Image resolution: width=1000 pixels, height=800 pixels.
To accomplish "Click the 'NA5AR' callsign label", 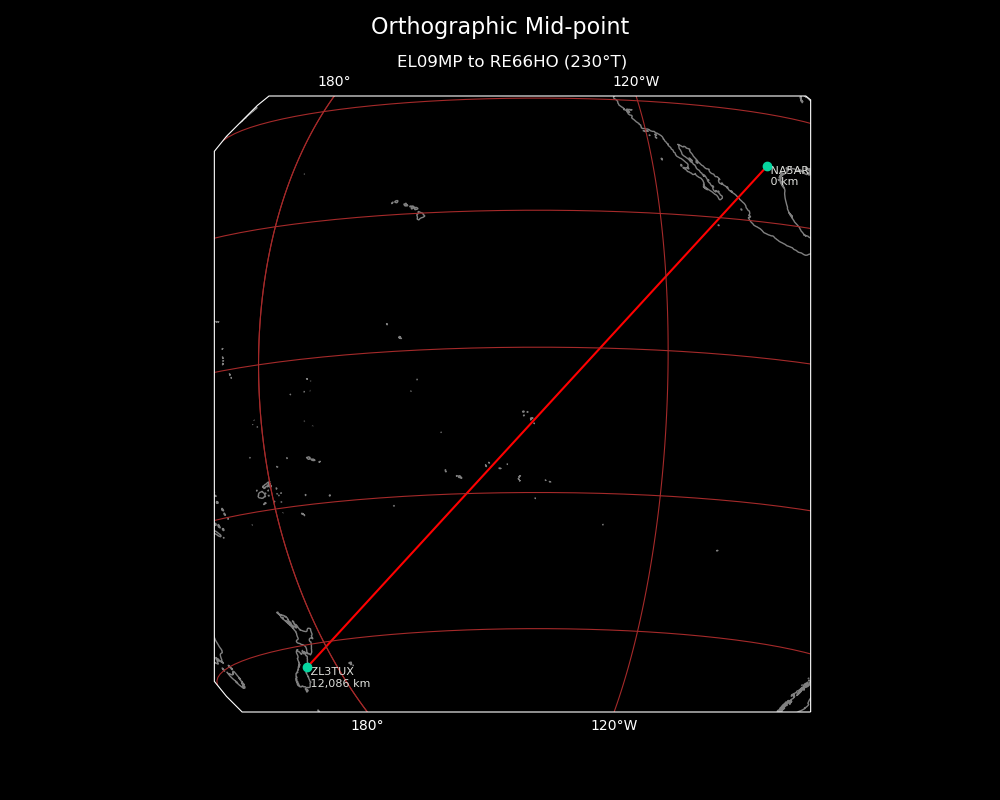I will (788, 171).
